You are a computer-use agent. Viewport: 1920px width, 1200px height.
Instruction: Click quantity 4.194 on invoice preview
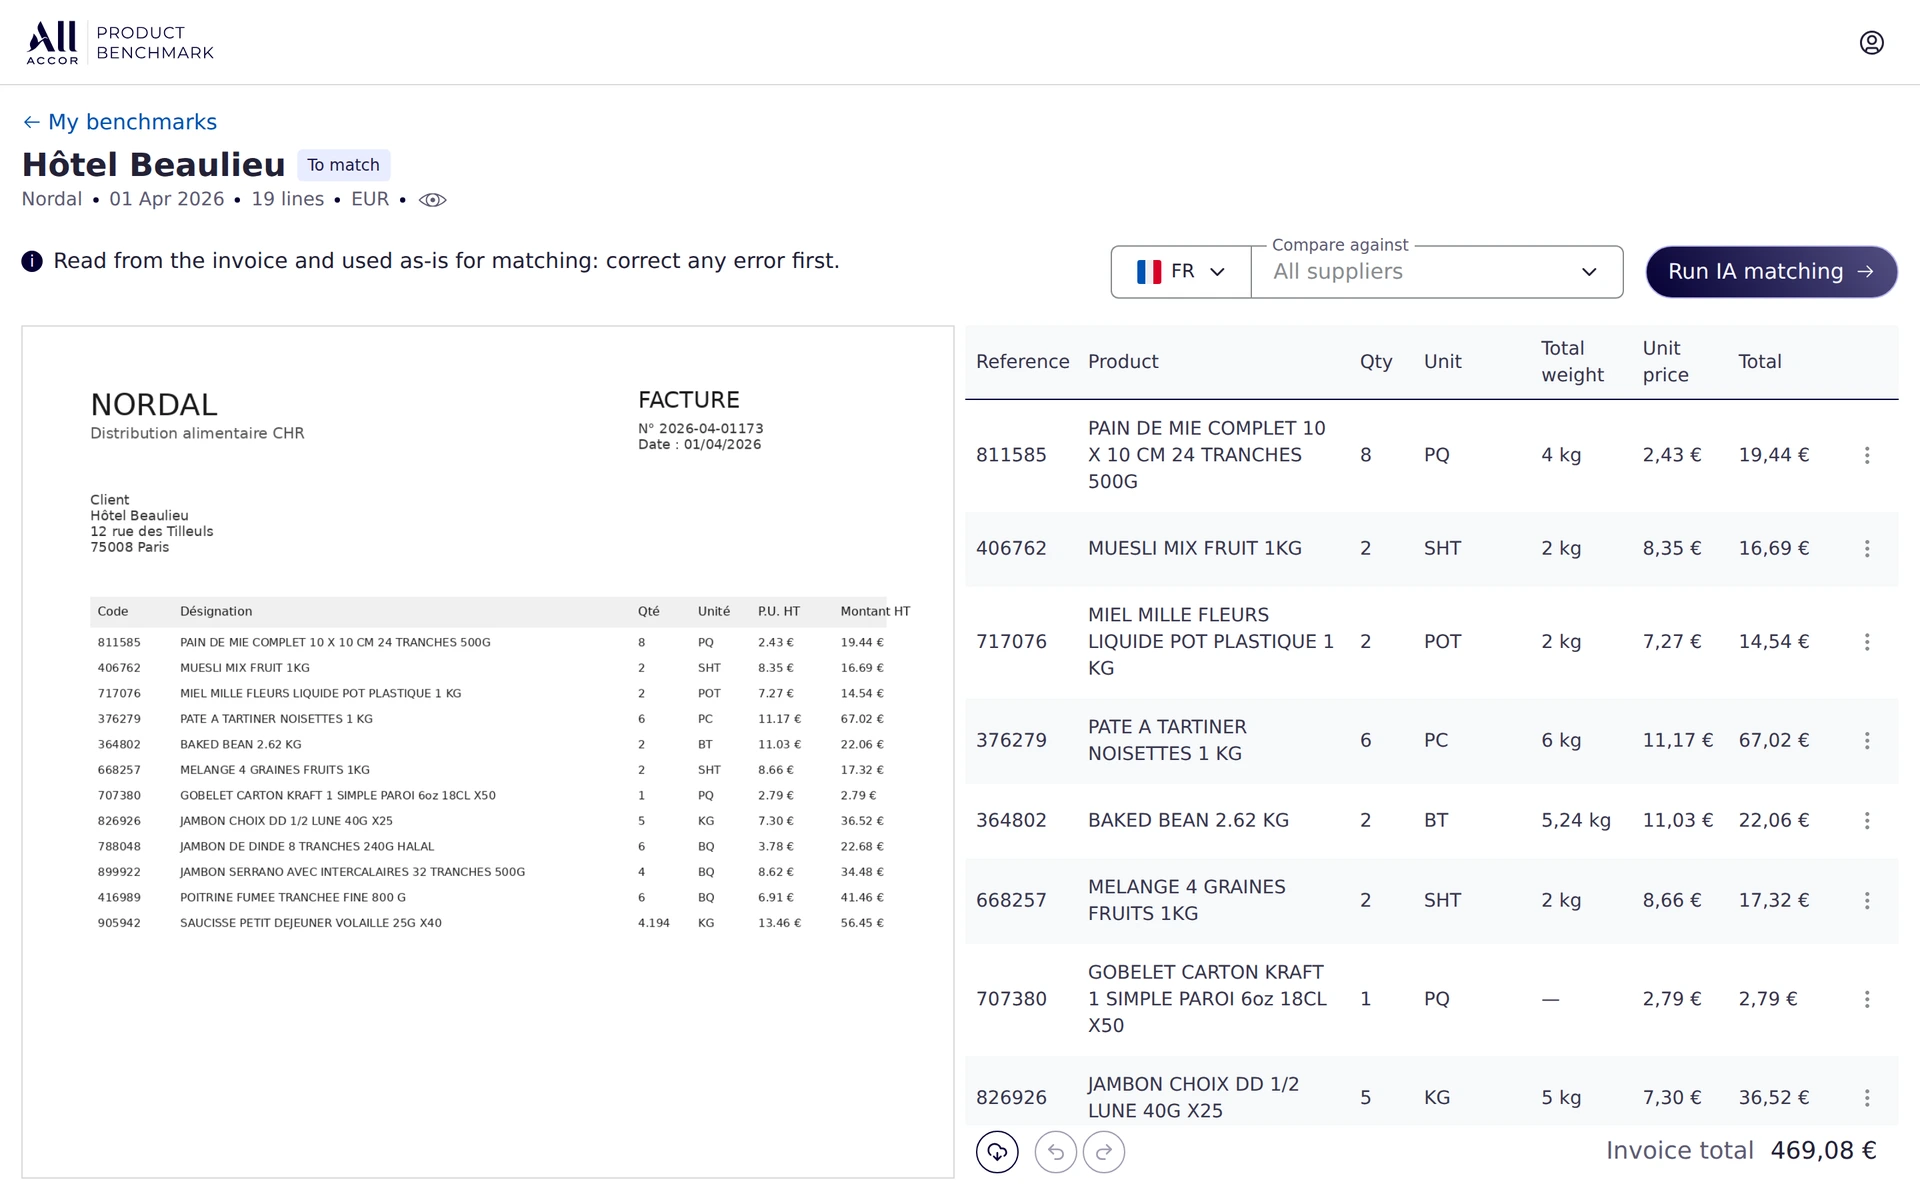(x=654, y=923)
